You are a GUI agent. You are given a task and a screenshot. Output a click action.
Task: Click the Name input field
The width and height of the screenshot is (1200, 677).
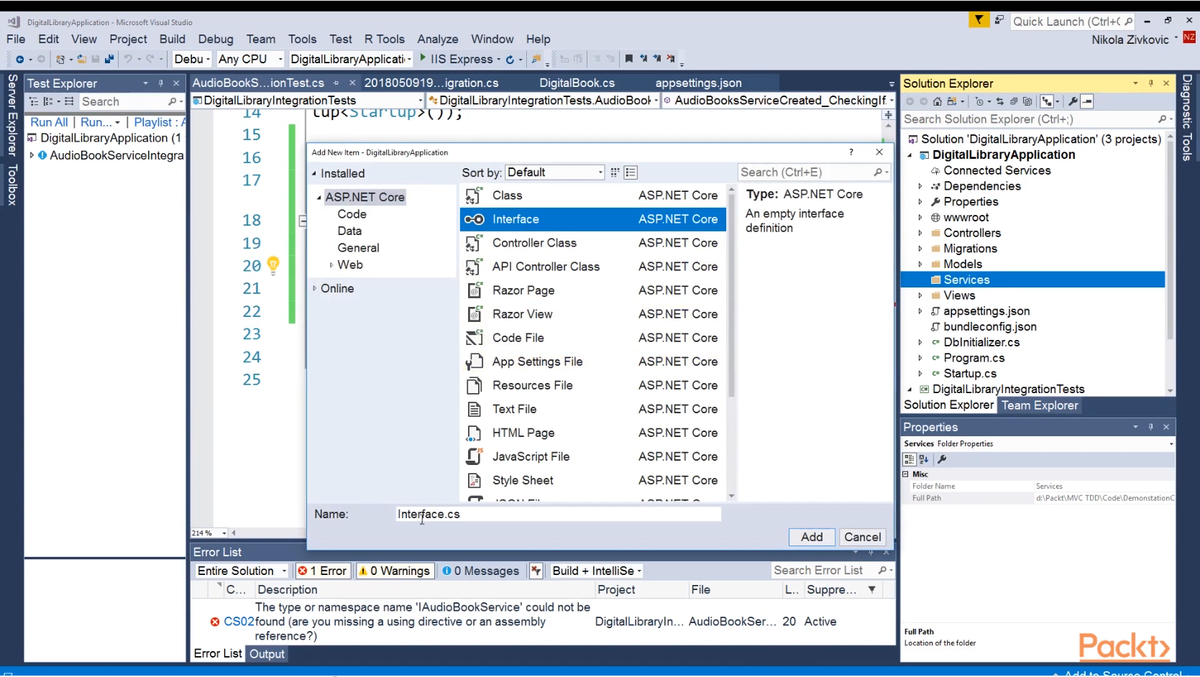558,514
